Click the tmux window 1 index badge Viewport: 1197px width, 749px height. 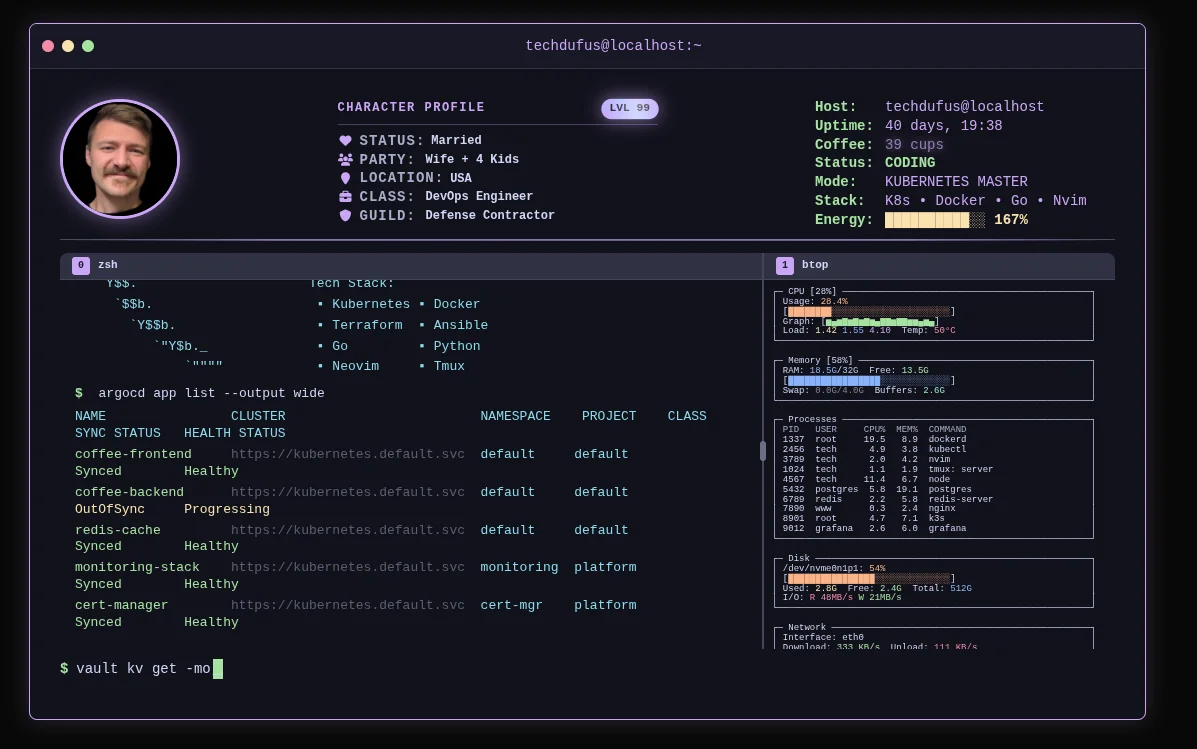pyautogui.click(x=785, y=265)
